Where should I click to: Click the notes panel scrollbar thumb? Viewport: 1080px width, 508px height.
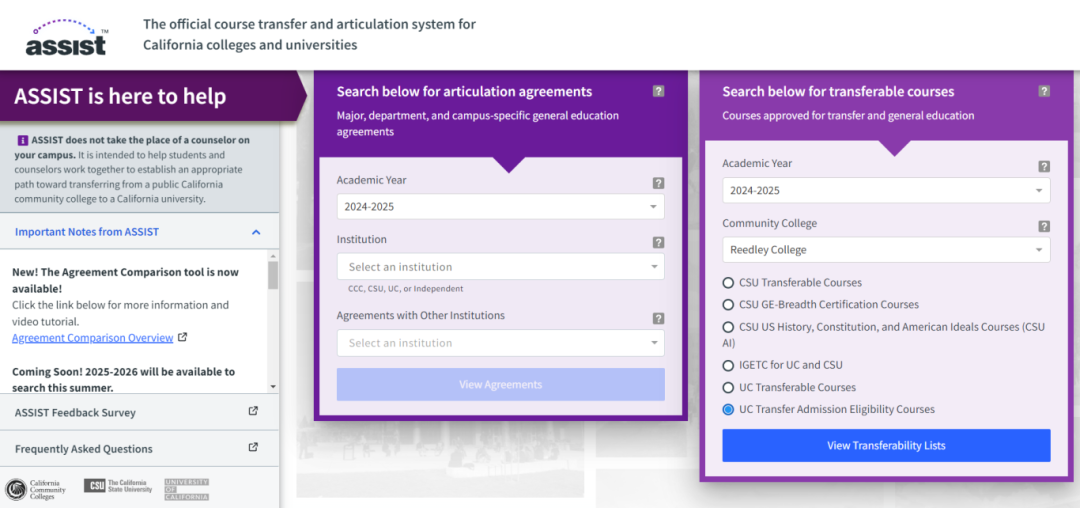point(273,275)
